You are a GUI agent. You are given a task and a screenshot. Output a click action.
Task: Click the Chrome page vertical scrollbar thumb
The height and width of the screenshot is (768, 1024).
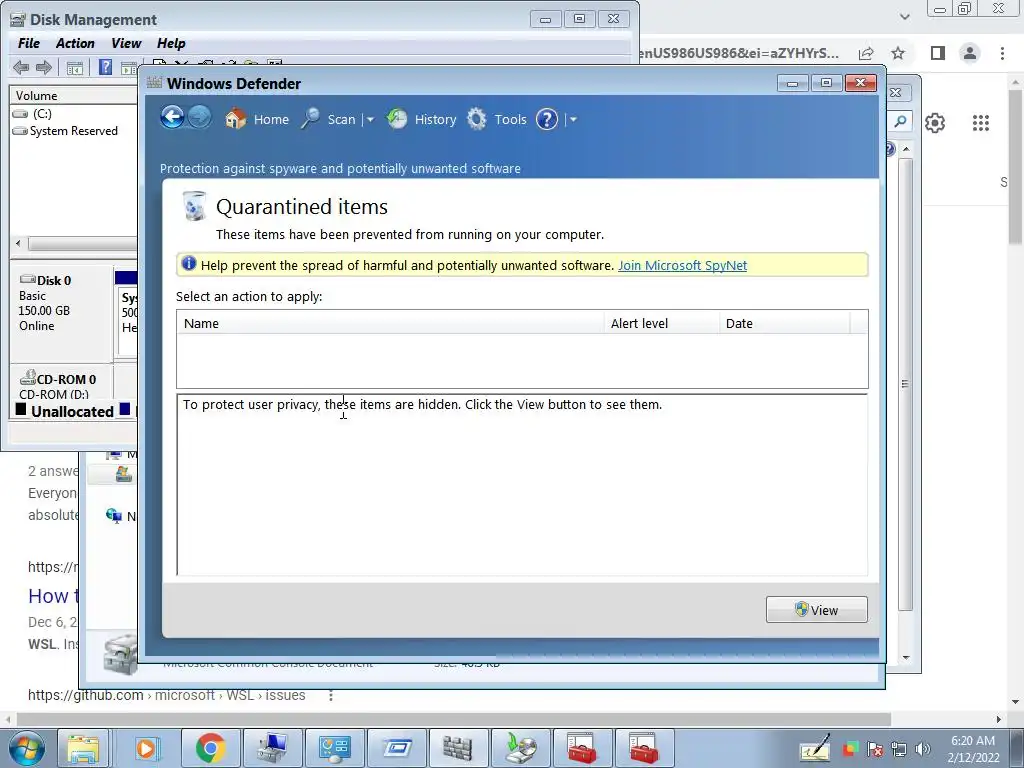click(1016, 168)
